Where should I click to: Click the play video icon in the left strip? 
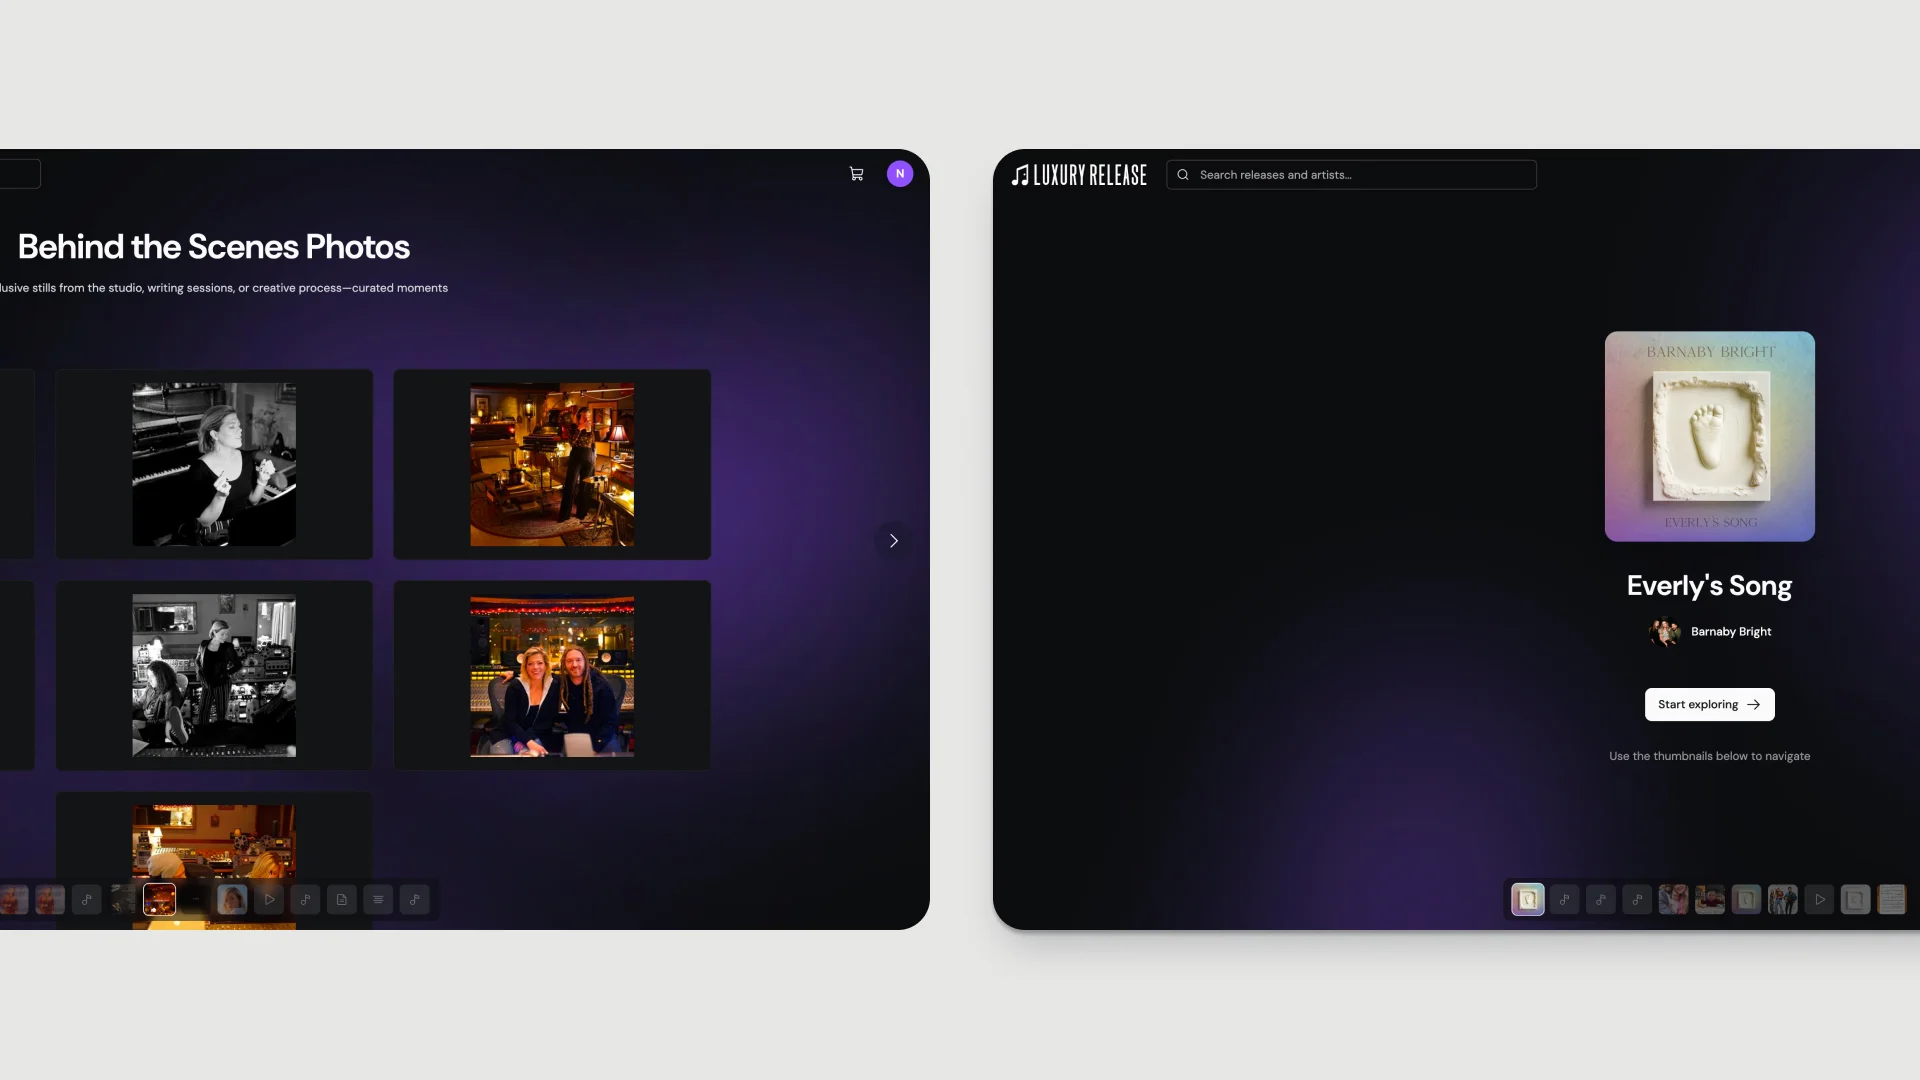pos(269,899)
